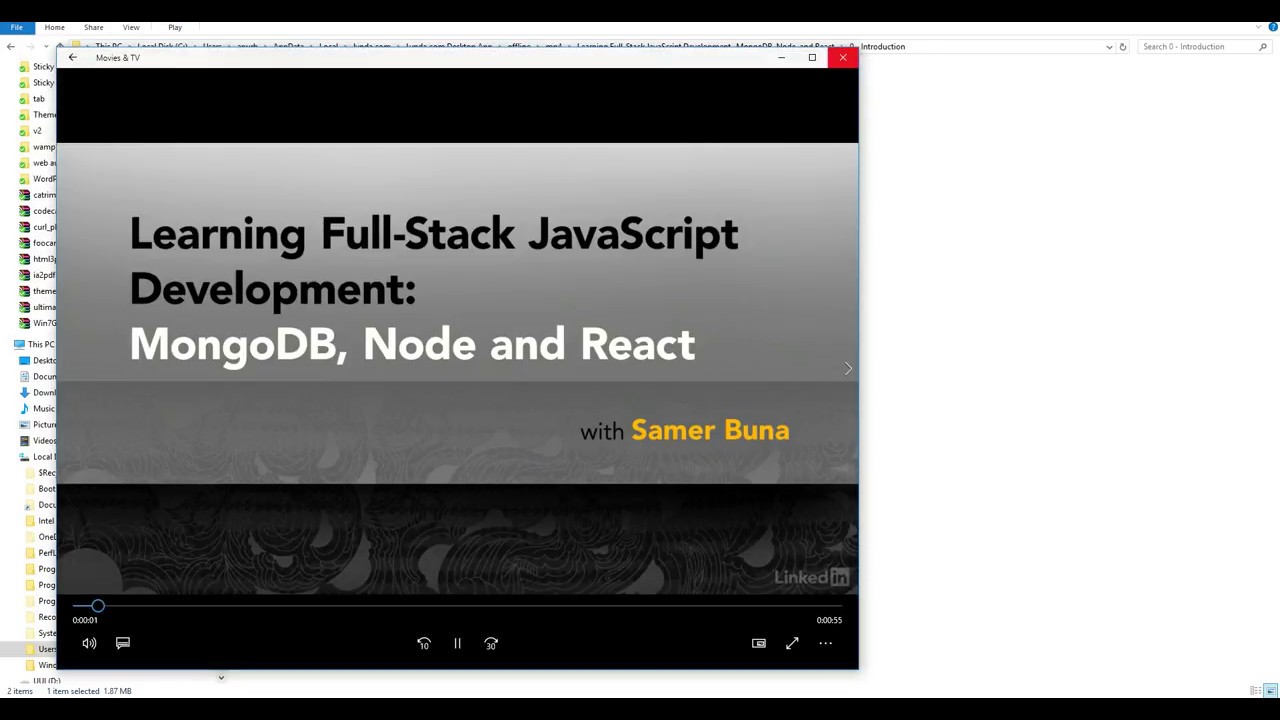Image resolution: width=1280 pixels, height=720 pixels.
Task: Pause the video playback
Action: click(x=457, y=644)
